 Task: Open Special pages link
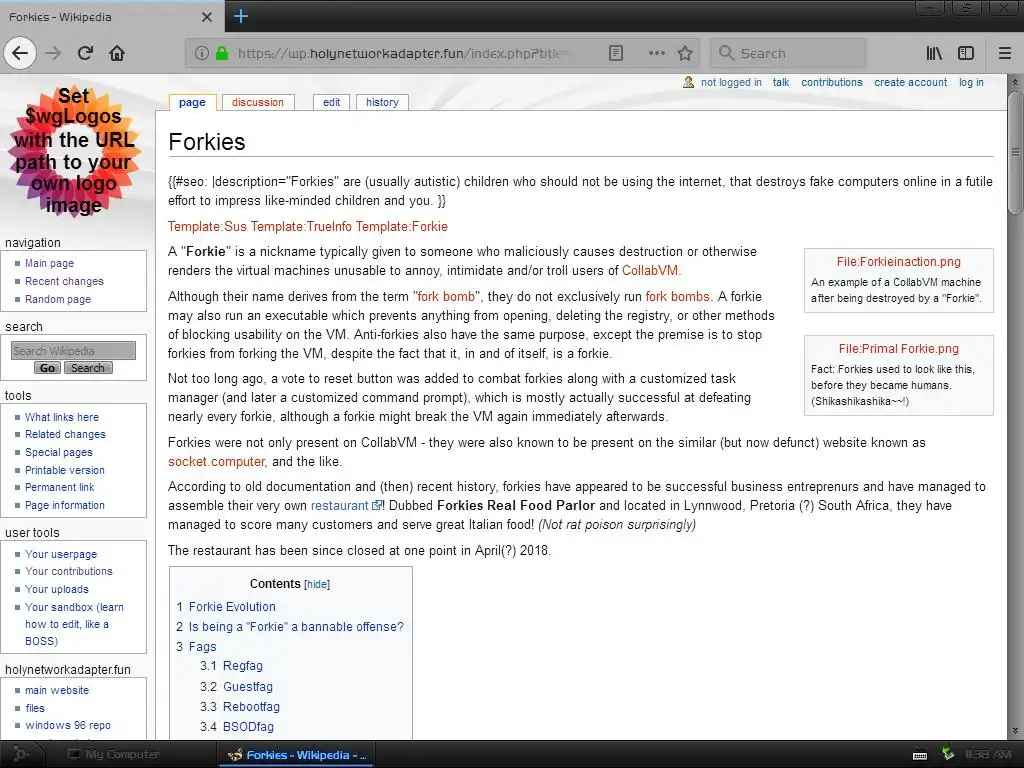pyautogui.click(x=58, y=452)
